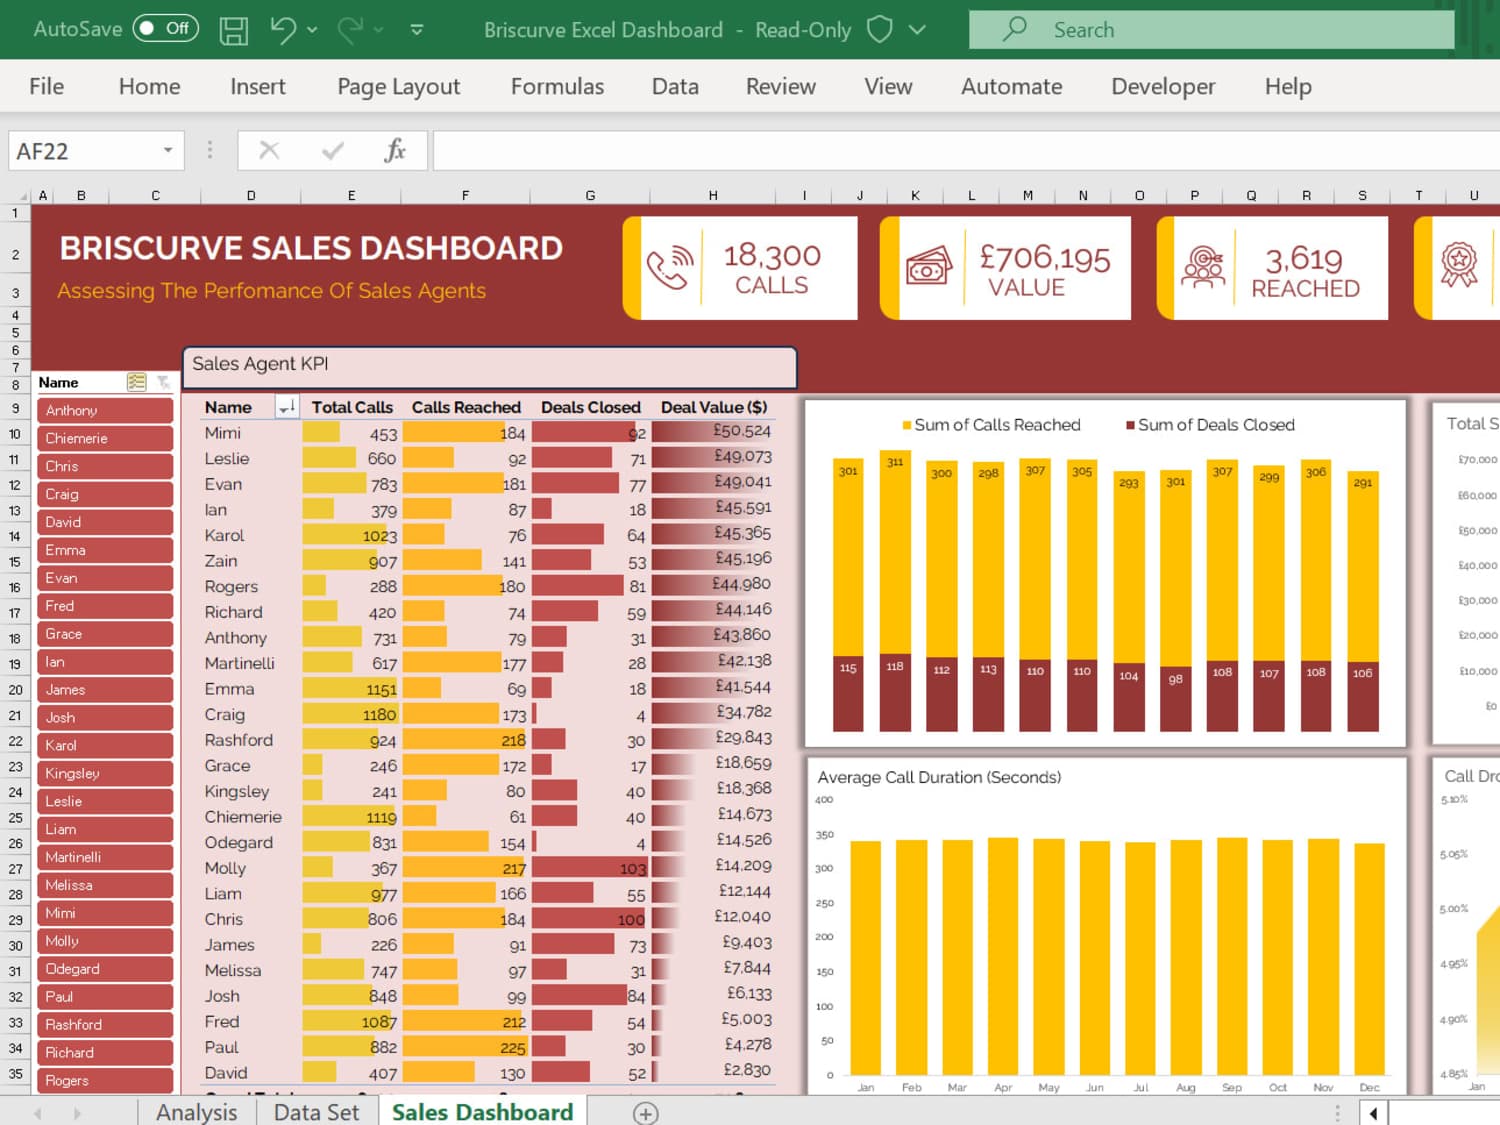1500x1125 pixels.
Task: Click the Sum of Calls Reached legend swatch
Action: point(907,425)
